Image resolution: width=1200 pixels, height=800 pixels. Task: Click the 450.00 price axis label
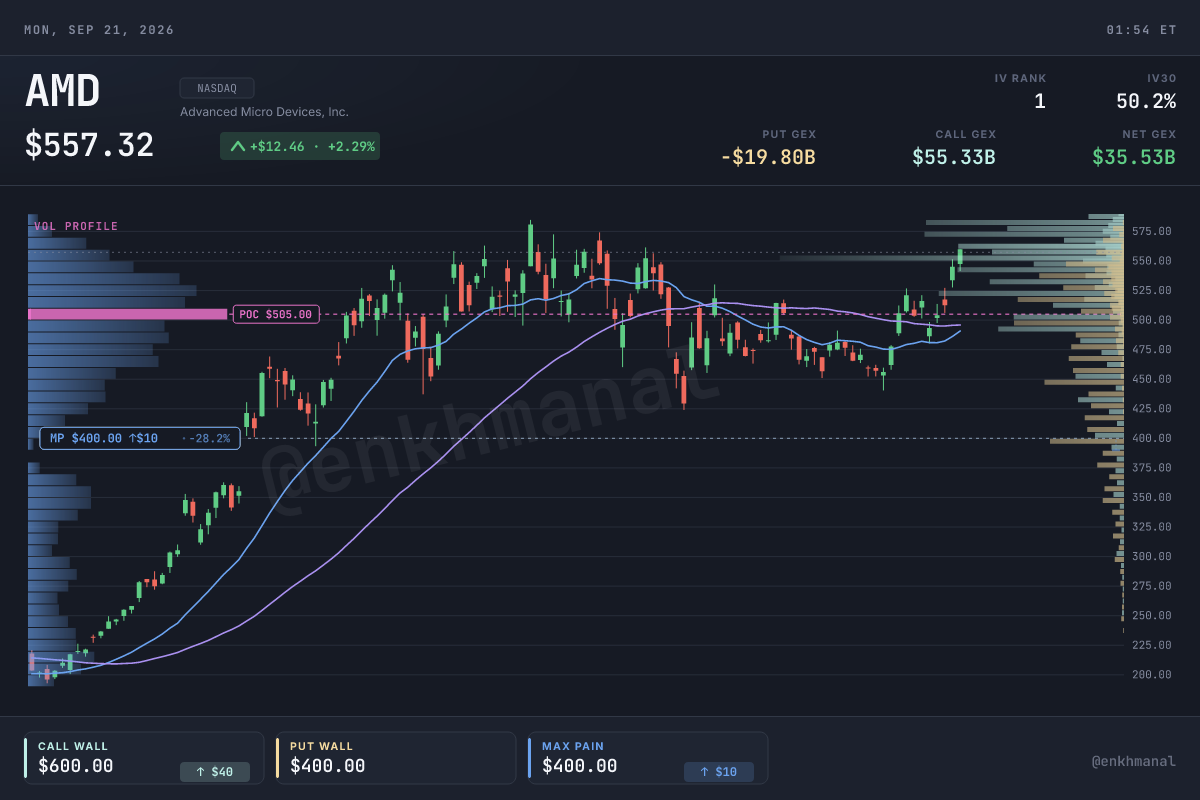[1152, 379]
